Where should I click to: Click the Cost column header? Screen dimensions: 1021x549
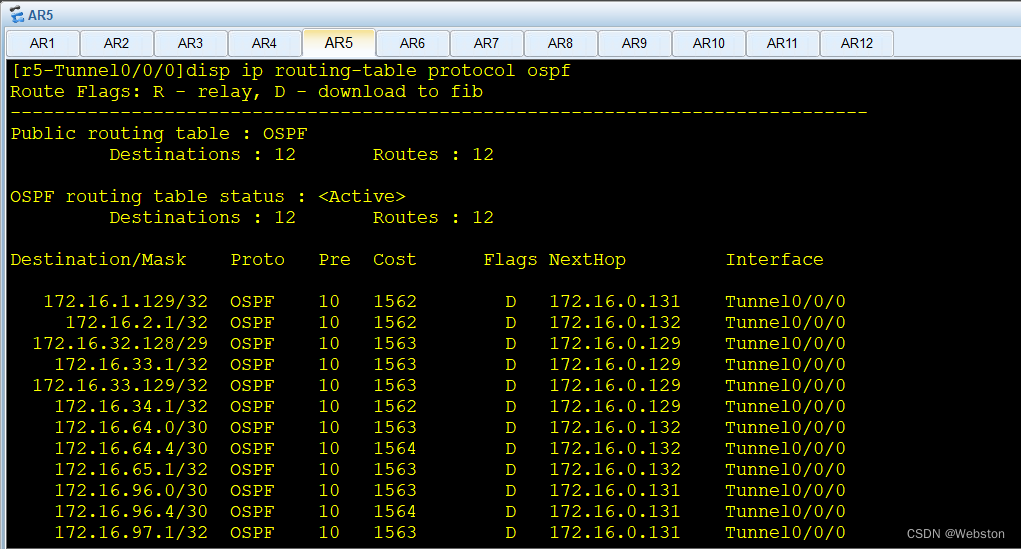click(x=395, y=260)
